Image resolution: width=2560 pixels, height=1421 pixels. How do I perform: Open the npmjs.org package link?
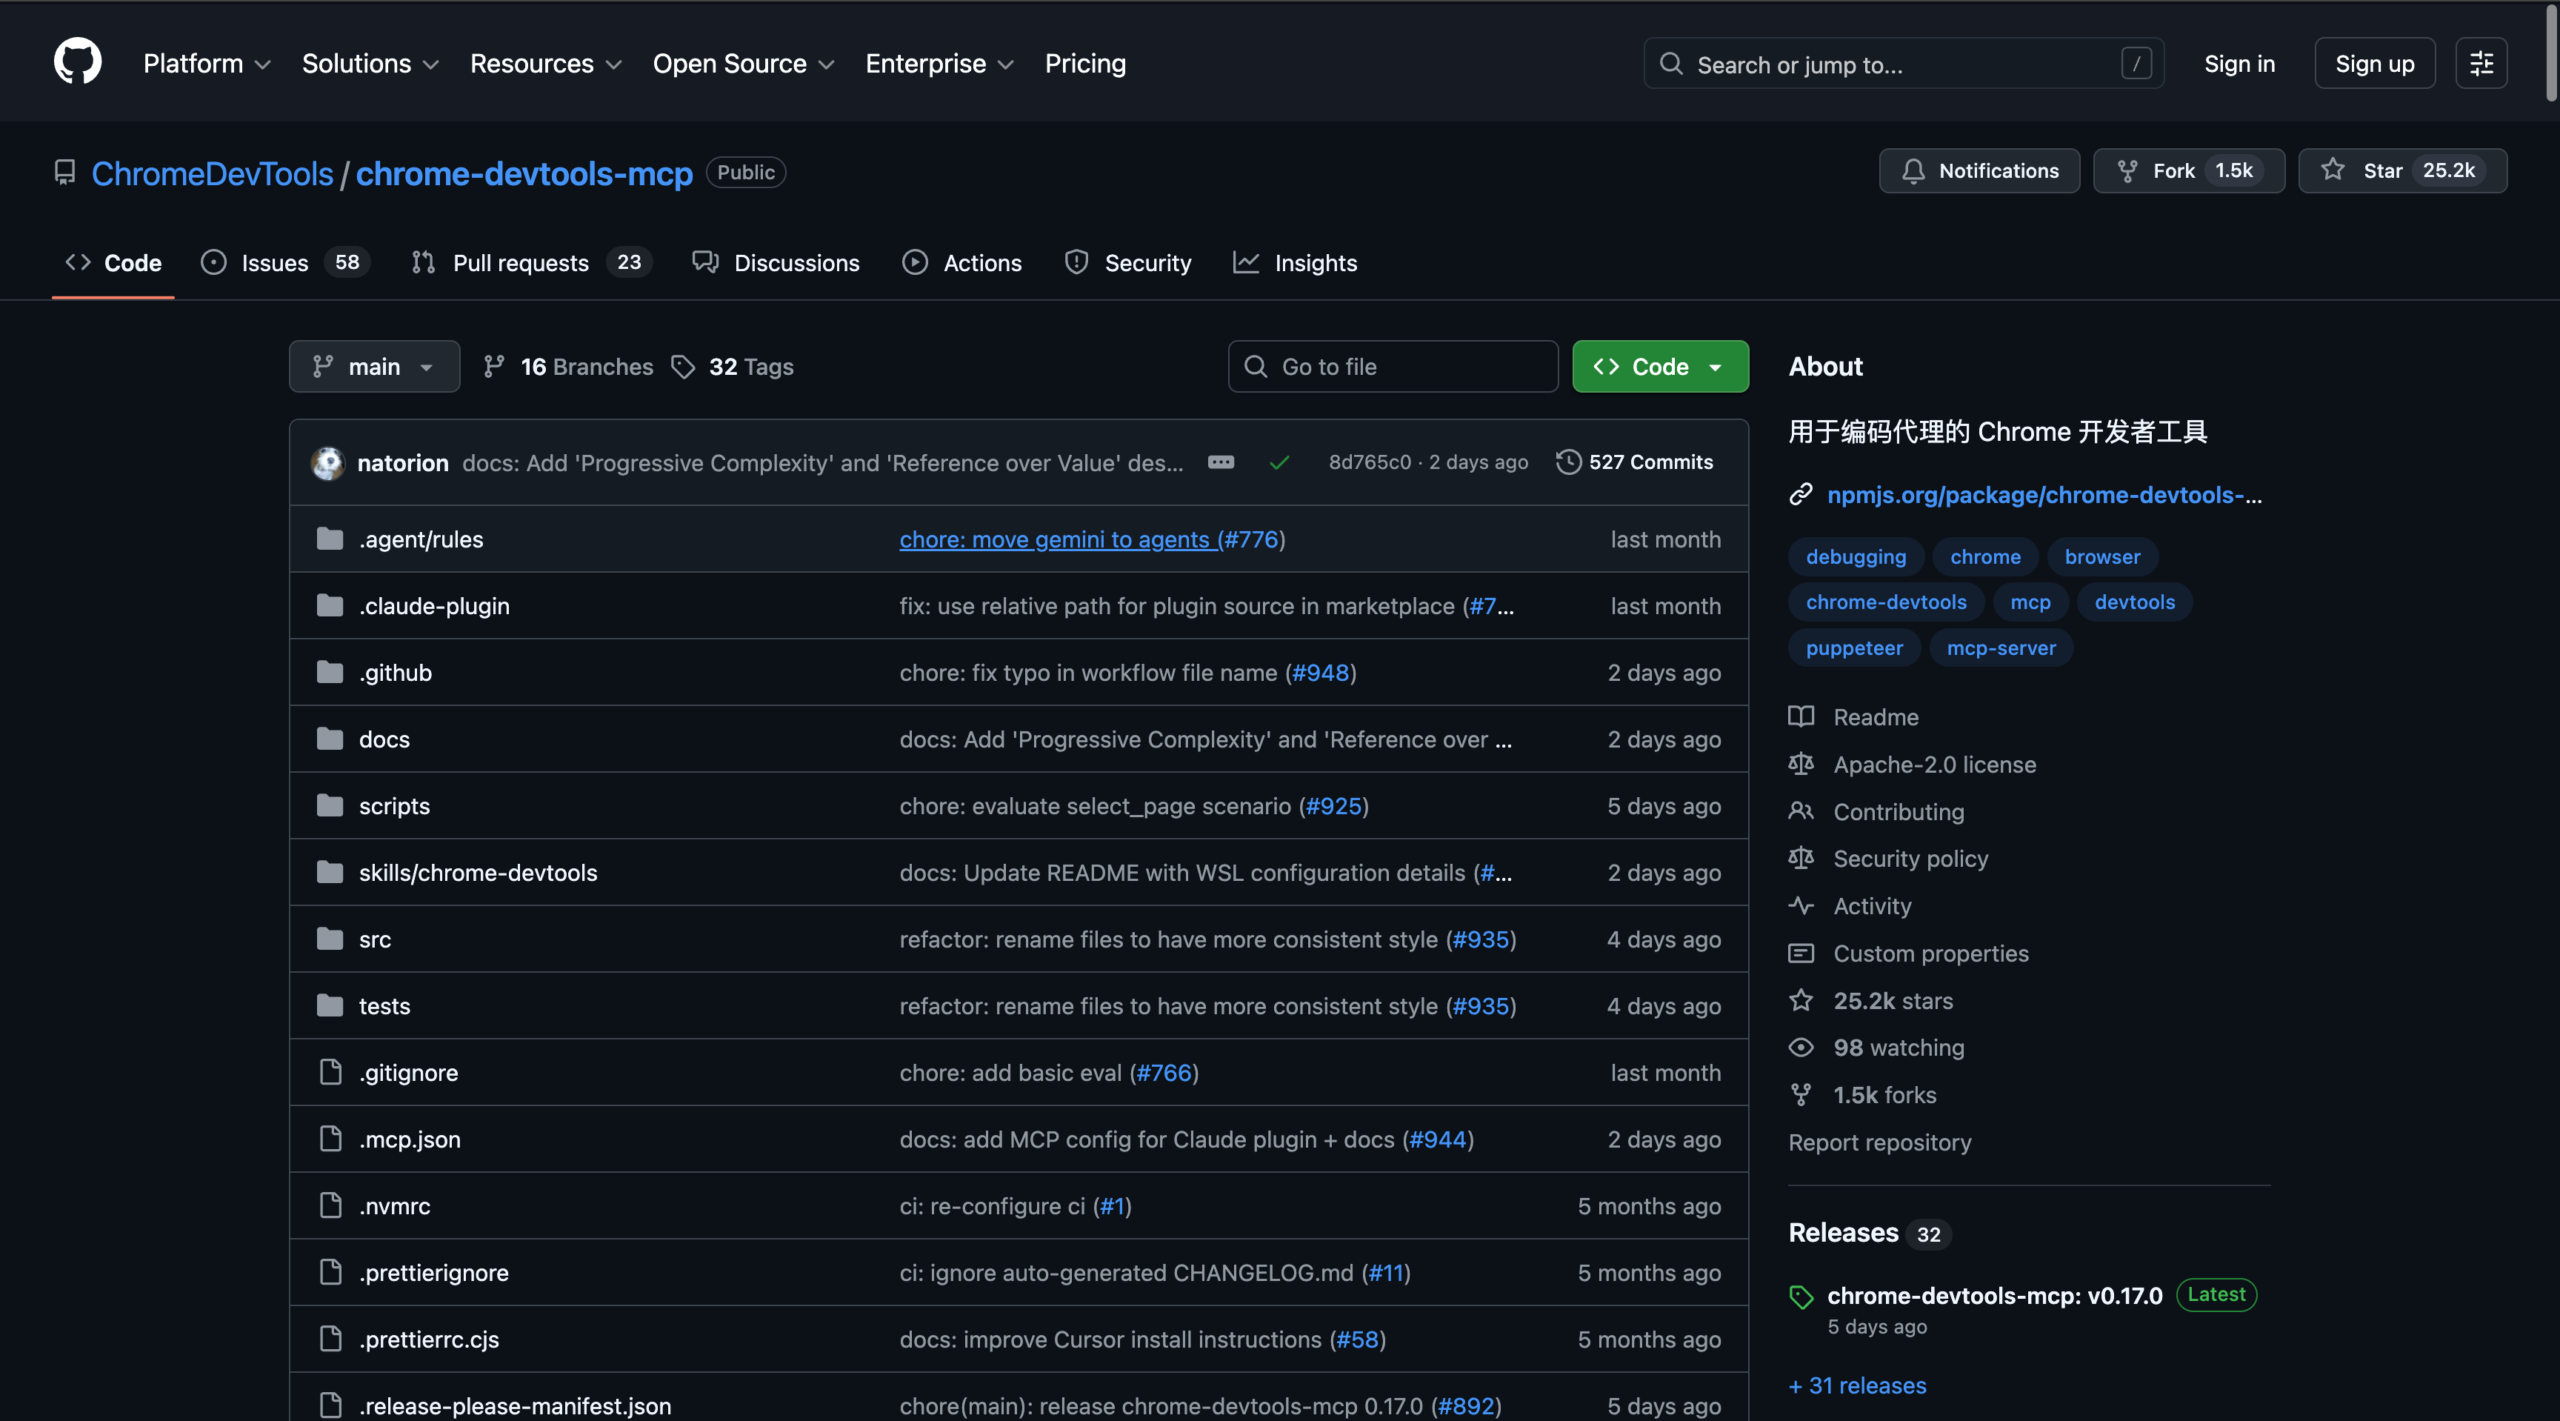[2043, 495]
